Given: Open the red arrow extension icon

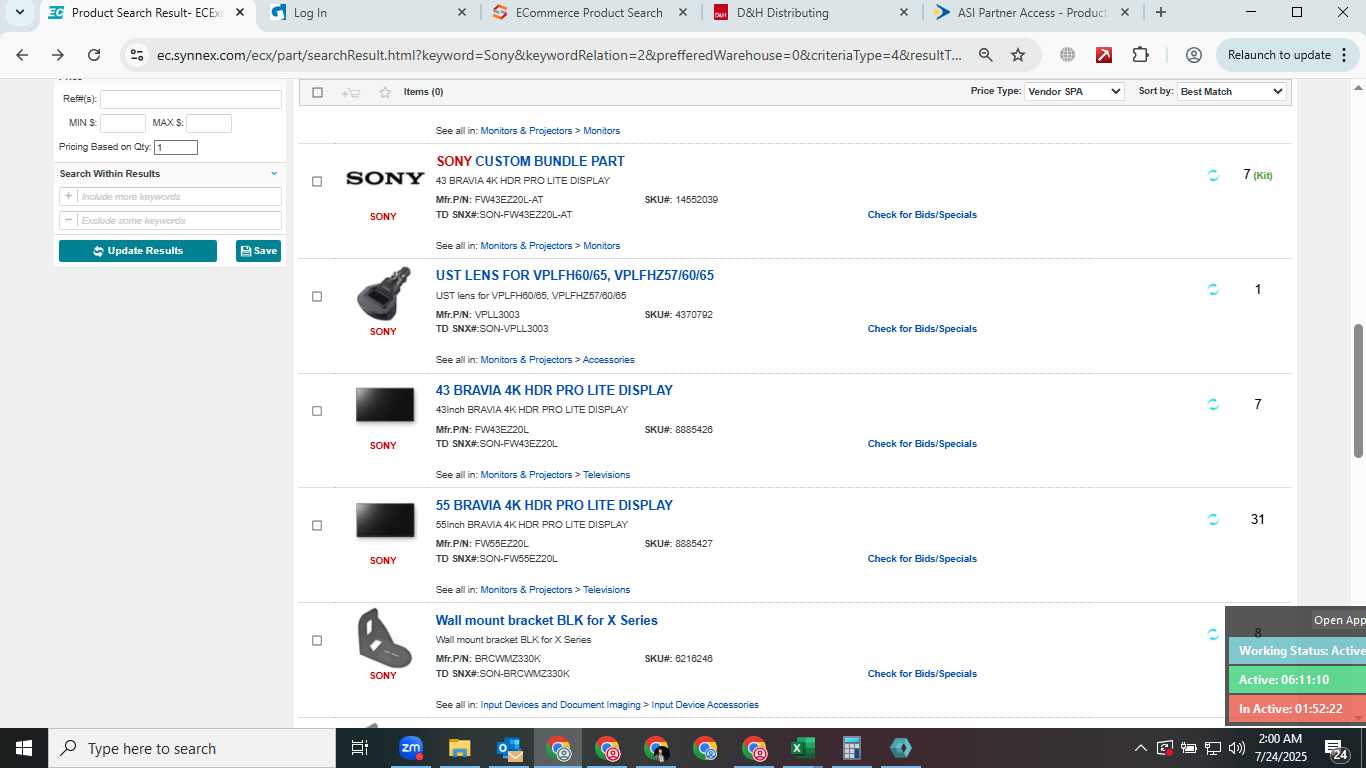Looking at the screenshot, I should 1104,55.
